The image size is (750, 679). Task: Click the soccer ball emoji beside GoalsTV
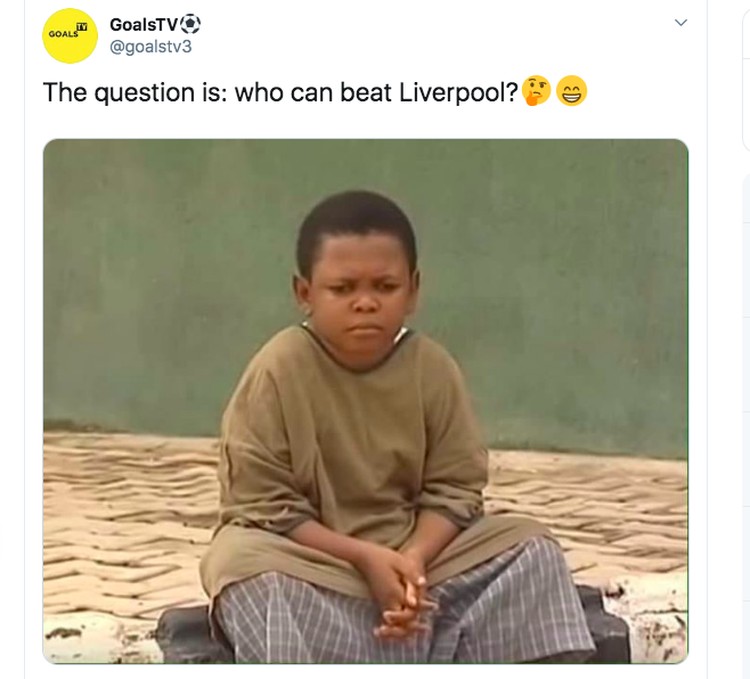pyautogui.click(x=191, y=24)
